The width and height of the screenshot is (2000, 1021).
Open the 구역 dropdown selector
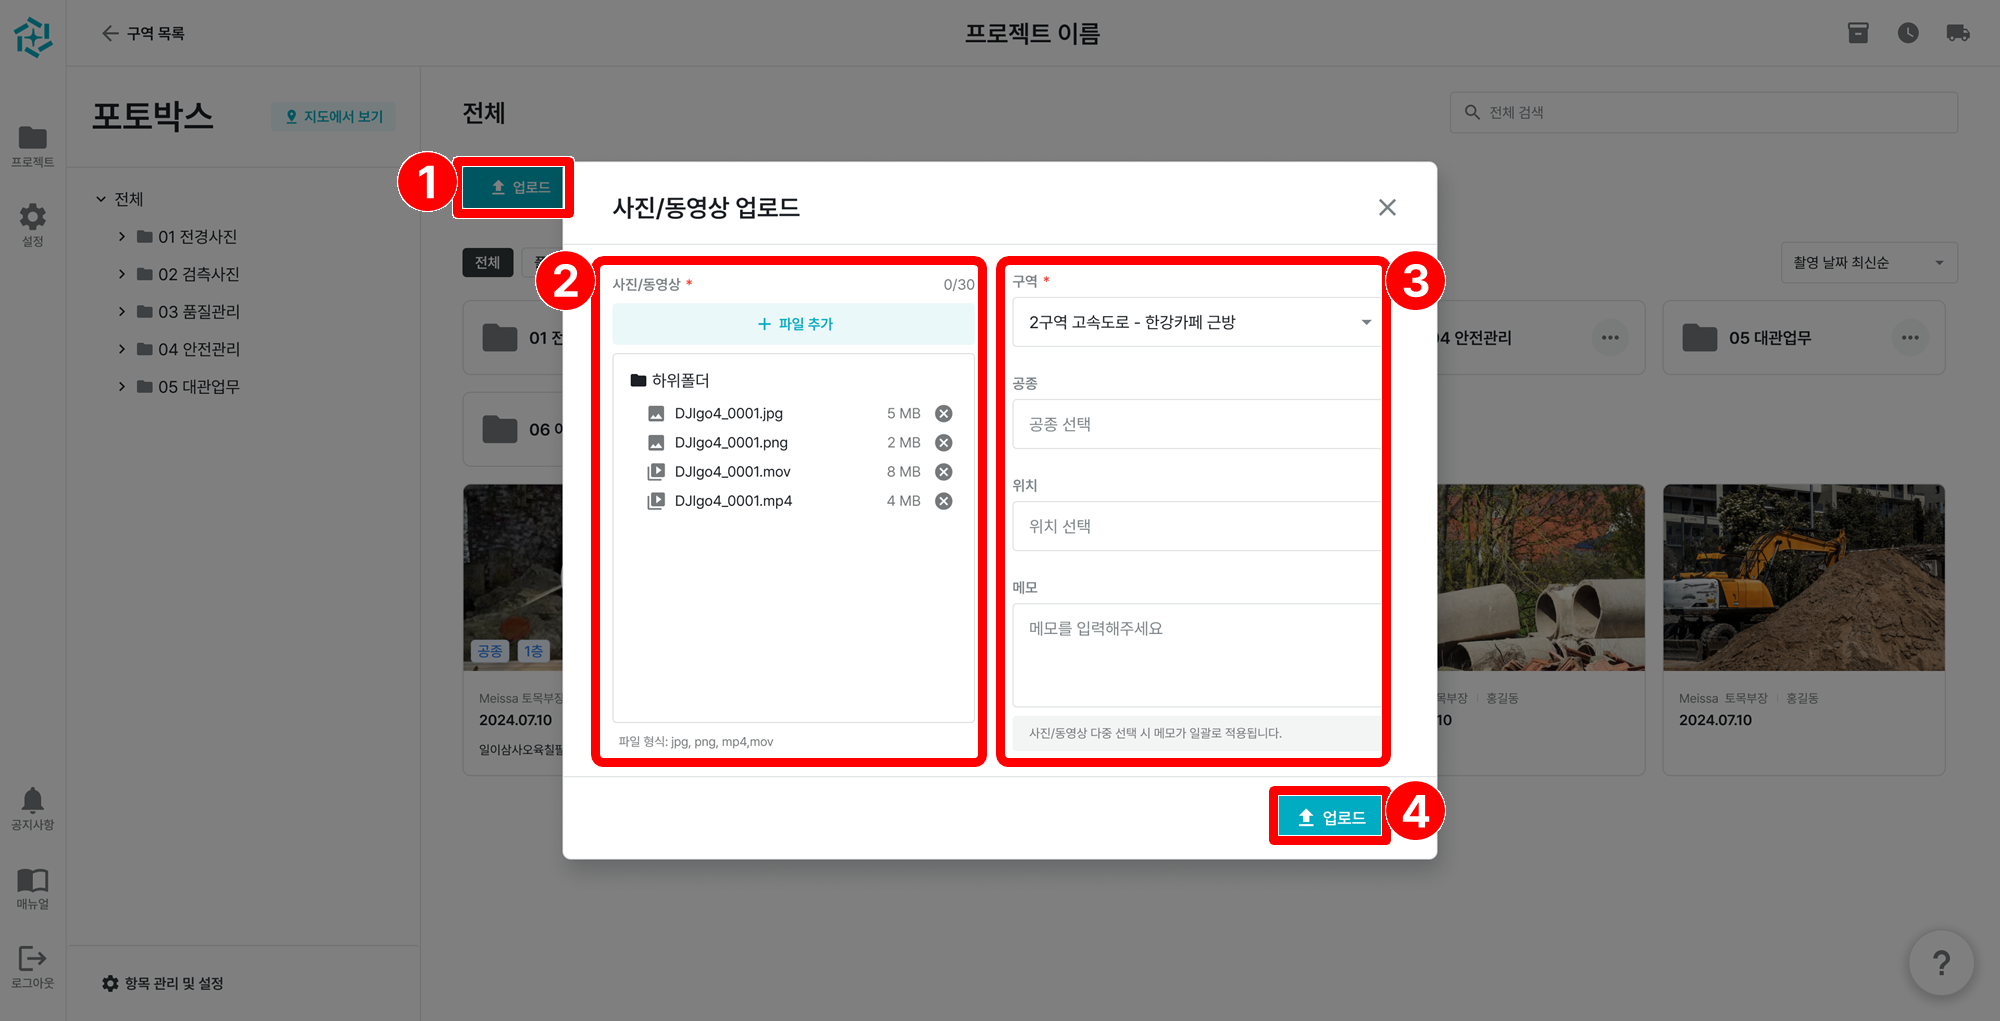point(1196,322)
